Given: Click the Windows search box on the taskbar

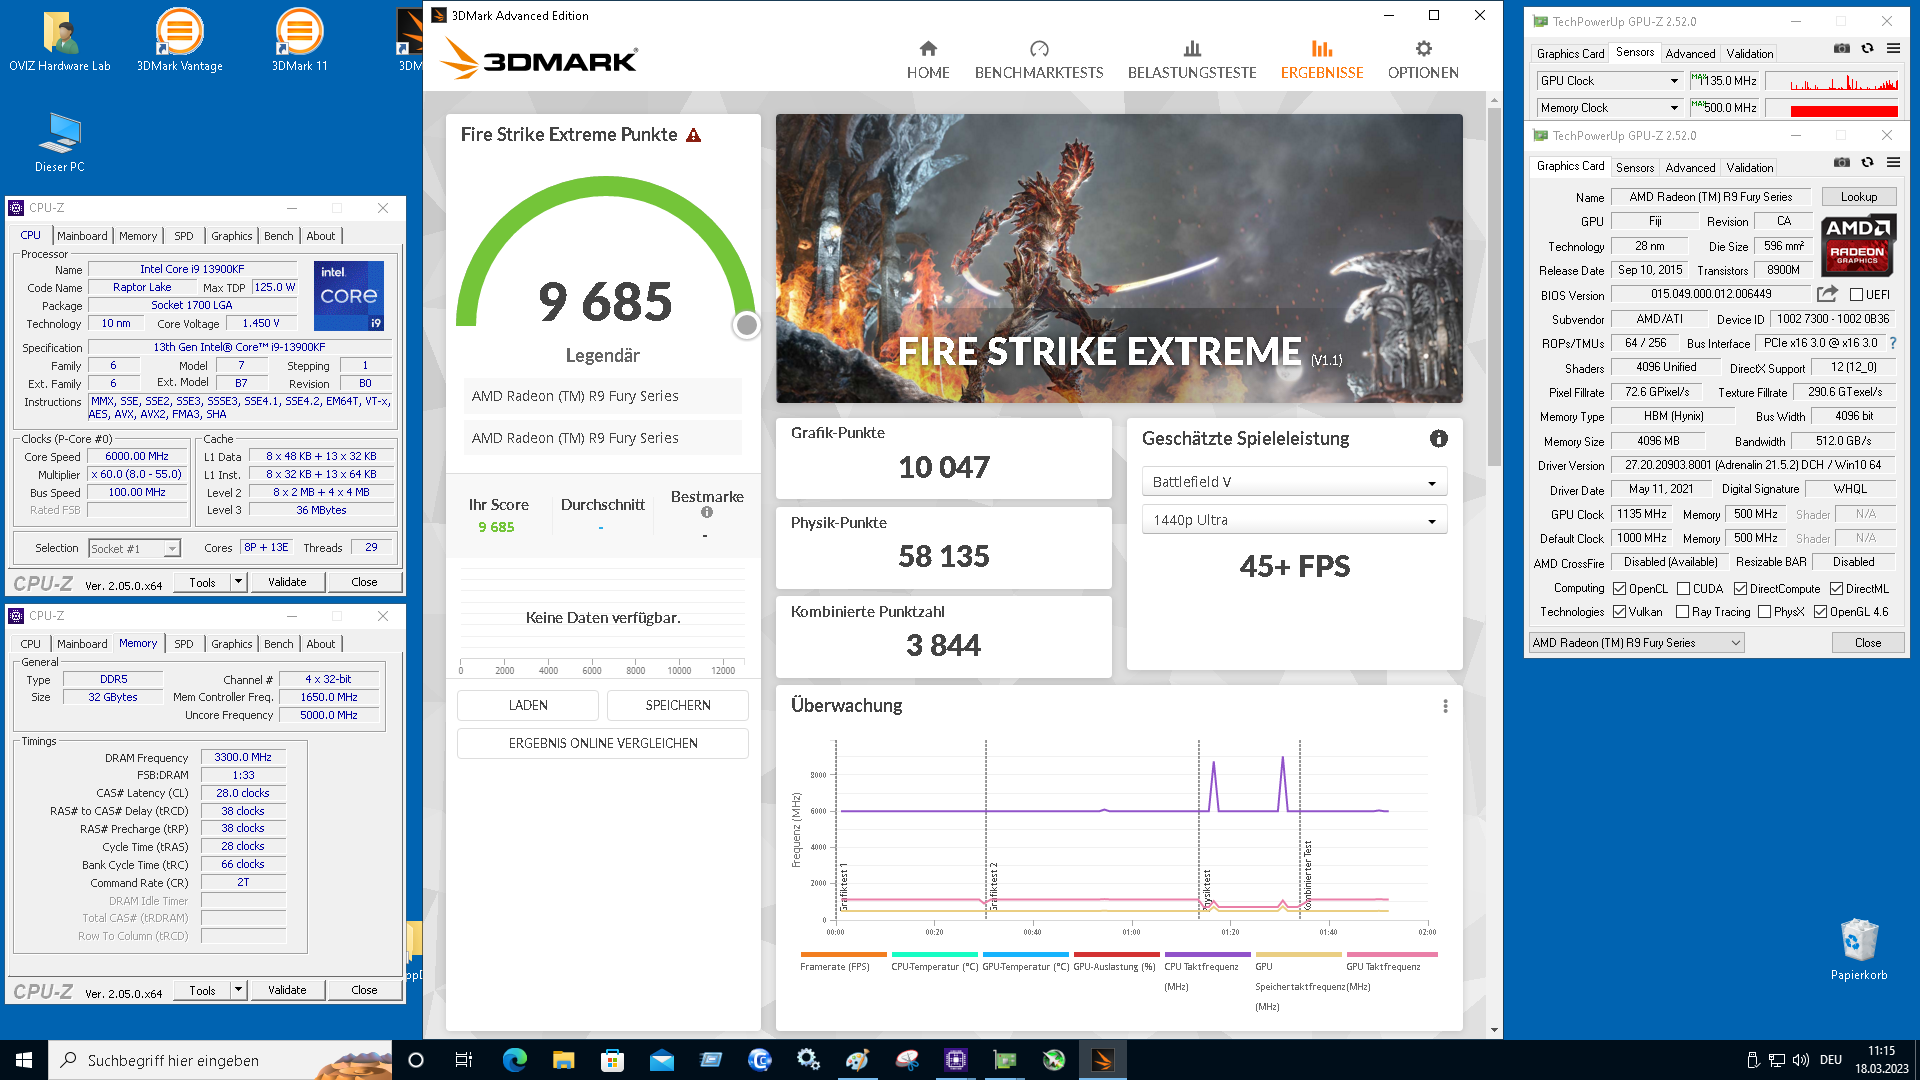Looking at the screenshot, I should coord(220,1060).
